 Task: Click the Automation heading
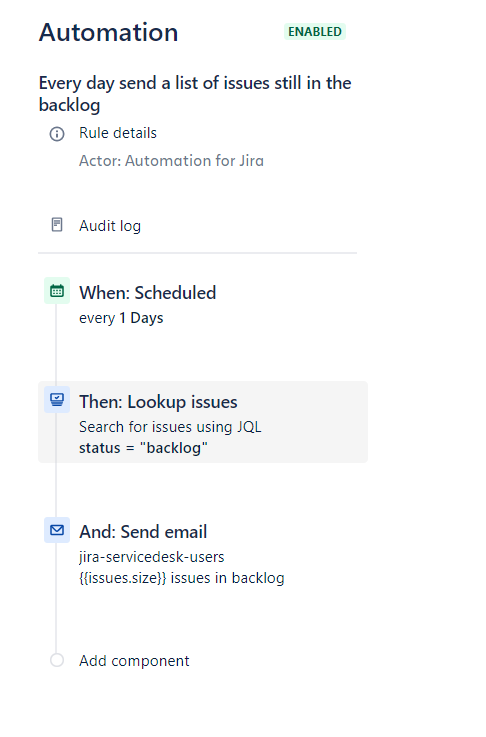(109, 32)
